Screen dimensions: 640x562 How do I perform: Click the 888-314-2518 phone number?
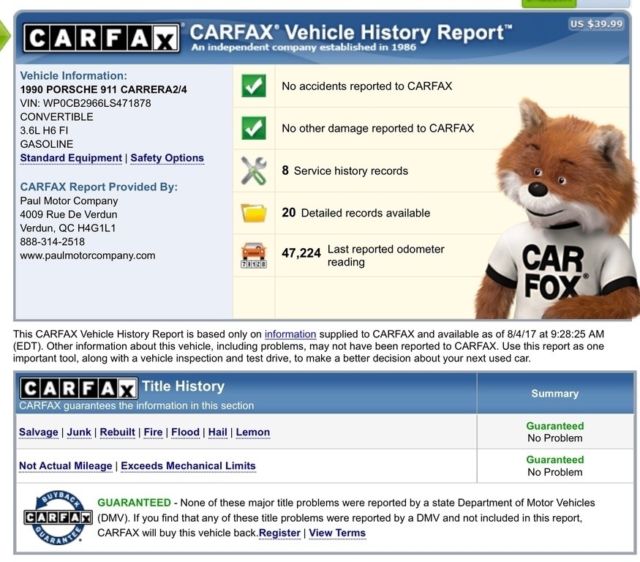52,242
